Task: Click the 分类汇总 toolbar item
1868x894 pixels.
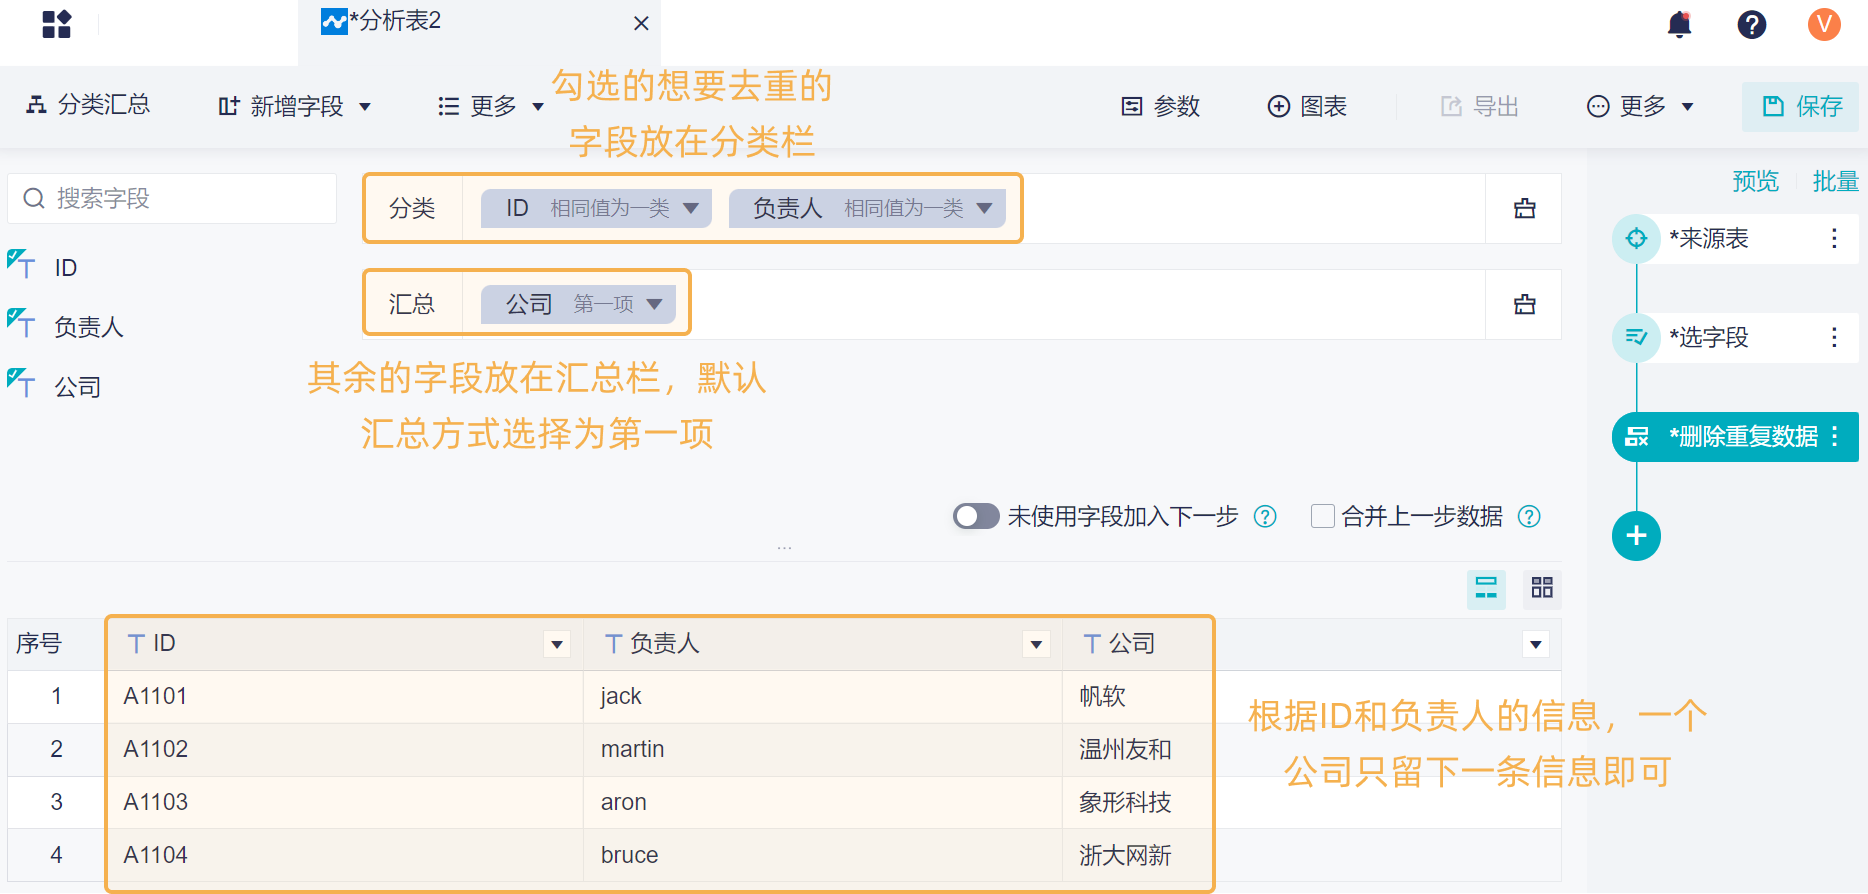Action: click(88, 105)
